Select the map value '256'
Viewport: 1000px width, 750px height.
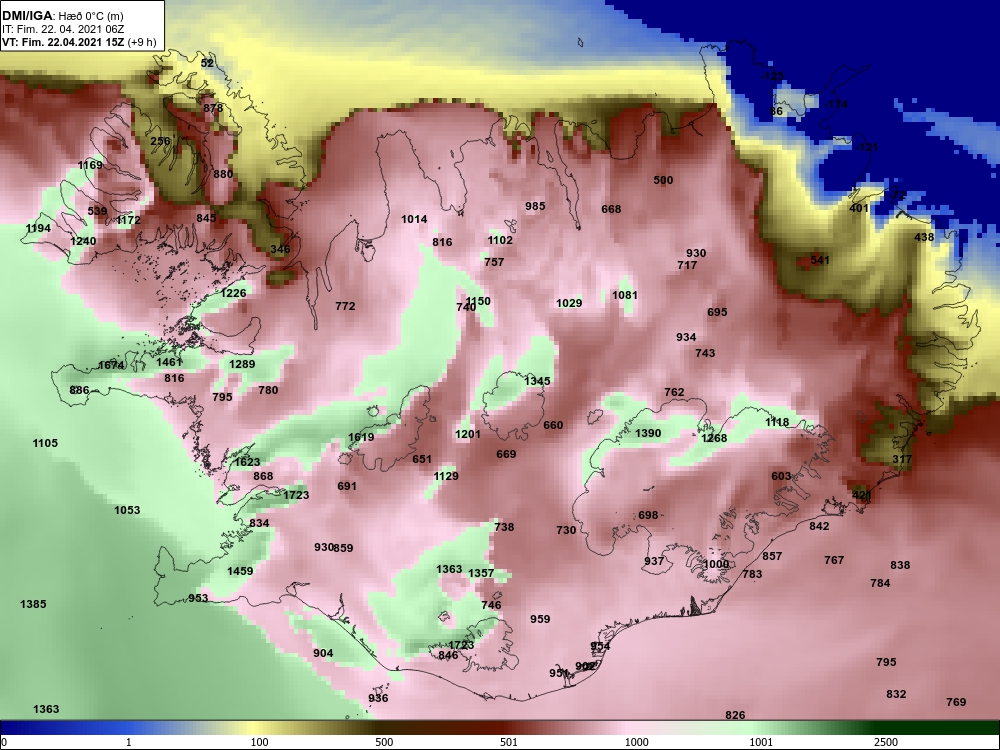tap(160, 141)
